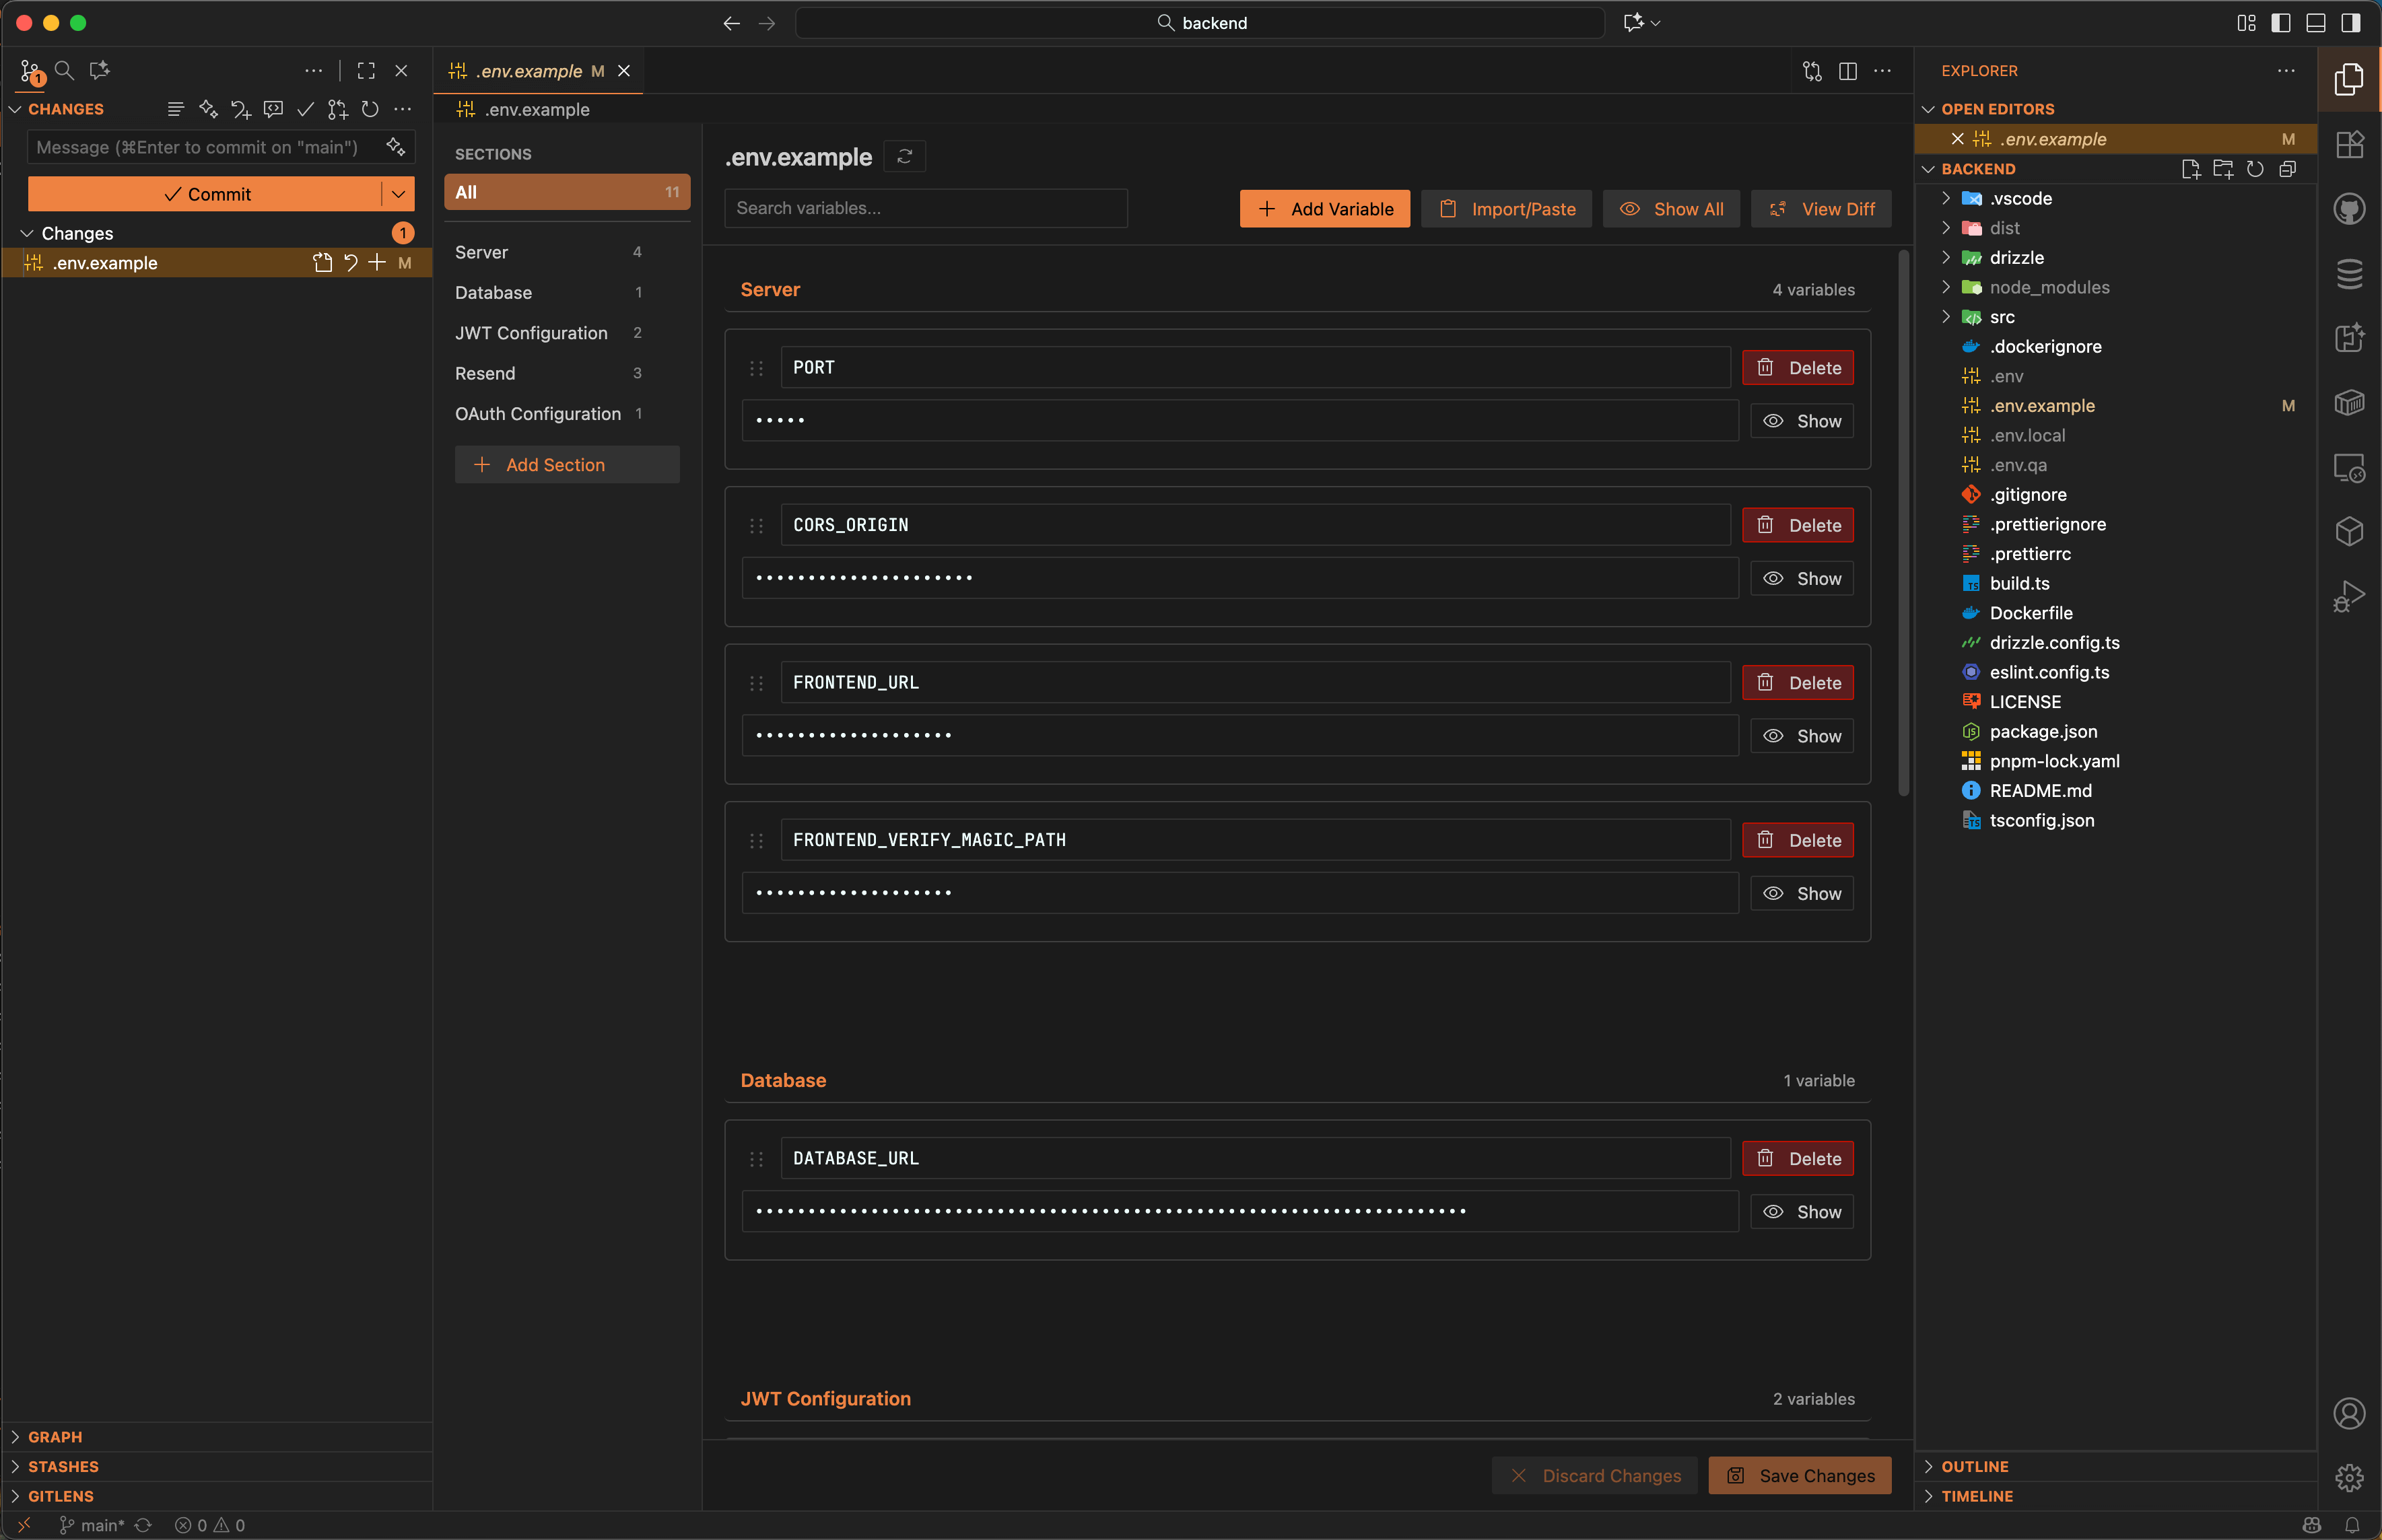Image resolution: width=2382 pixels, height=1540 pixels.
Task: Reveal the DATABASE_URL value
Action: pyautogui.click(x=1802, y=1211)
